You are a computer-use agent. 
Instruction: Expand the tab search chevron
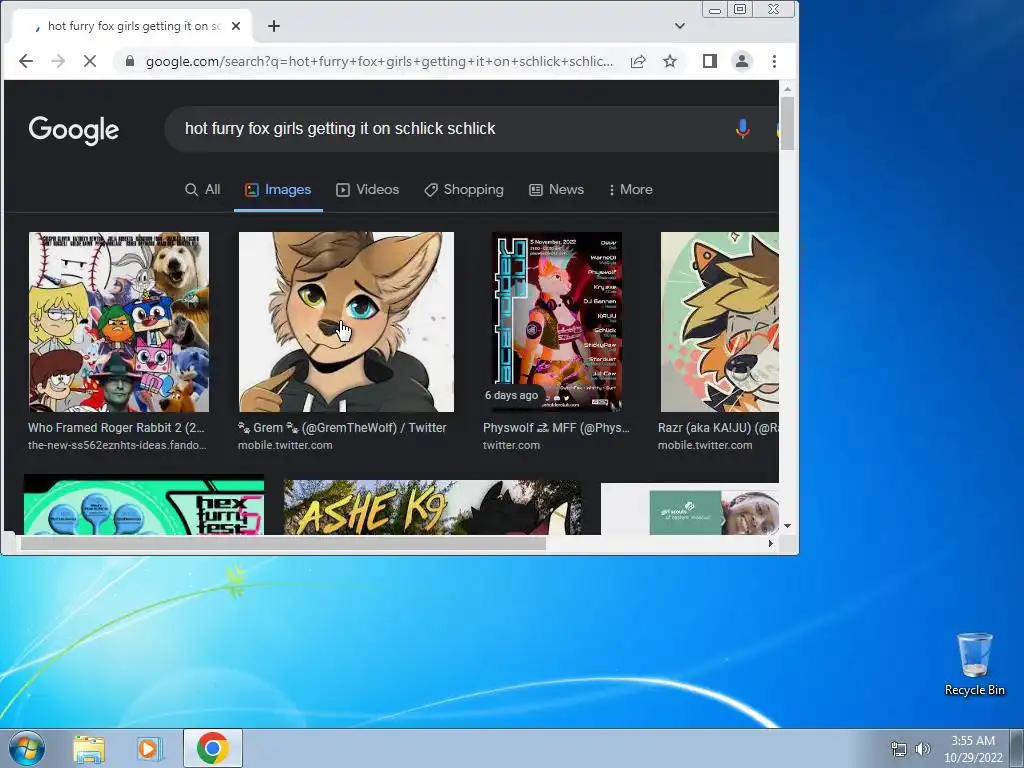click(680, 26)
